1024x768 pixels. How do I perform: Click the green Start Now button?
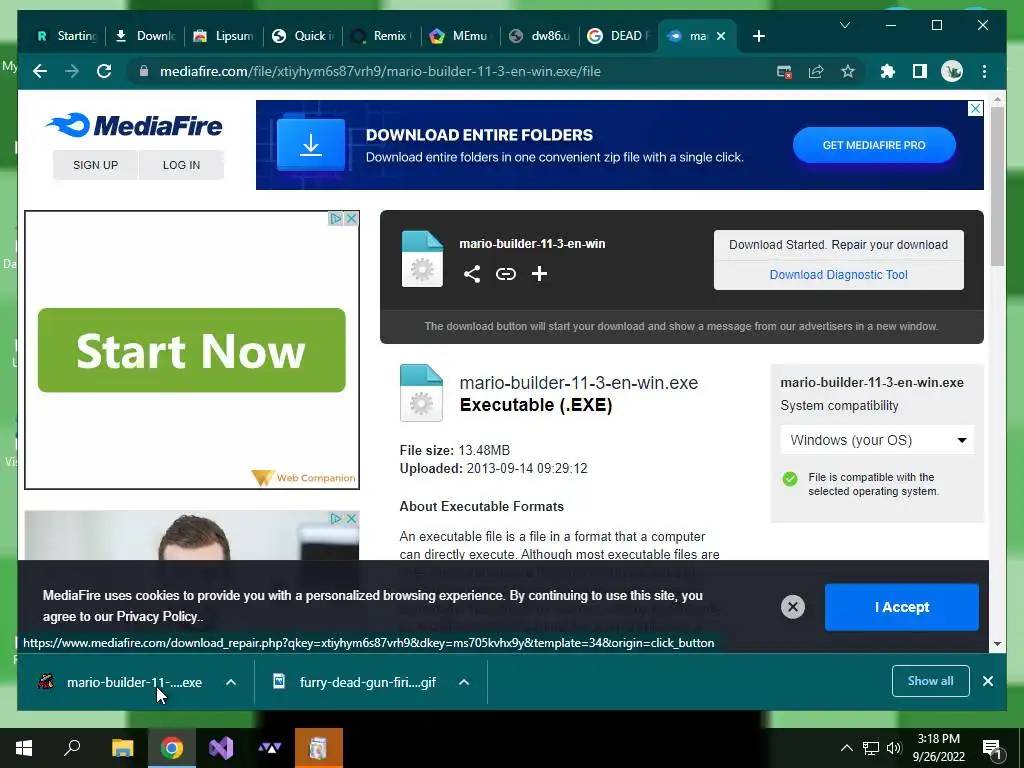[191, 350]
